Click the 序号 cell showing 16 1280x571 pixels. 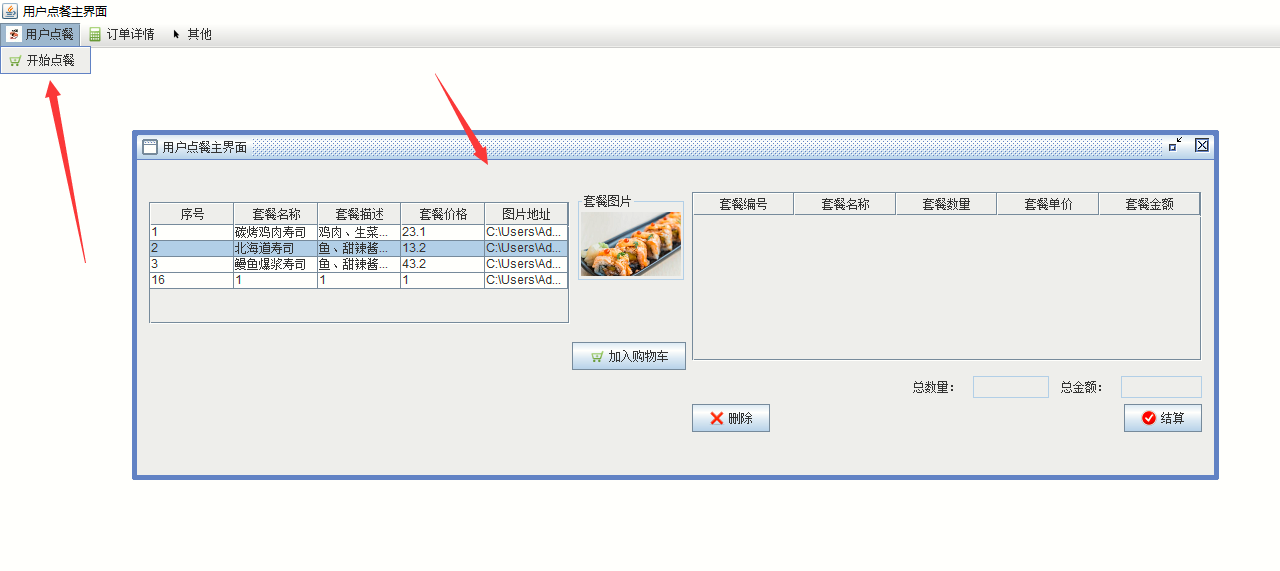pyautogui.click(x=191, y=280)
